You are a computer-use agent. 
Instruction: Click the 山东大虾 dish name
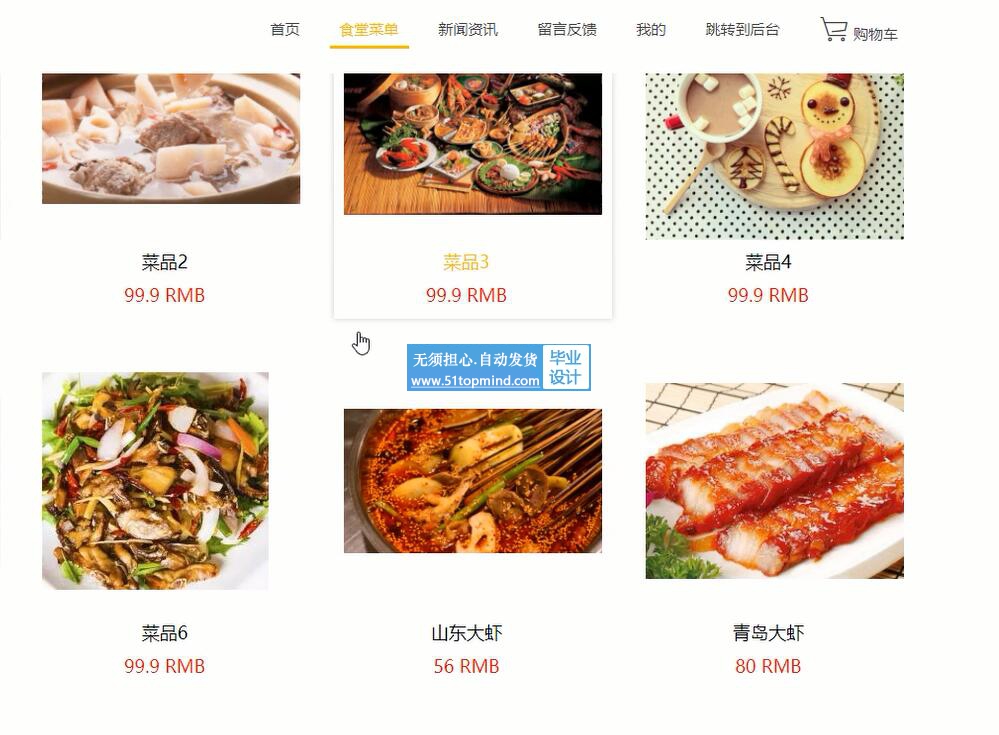[466, 633]
